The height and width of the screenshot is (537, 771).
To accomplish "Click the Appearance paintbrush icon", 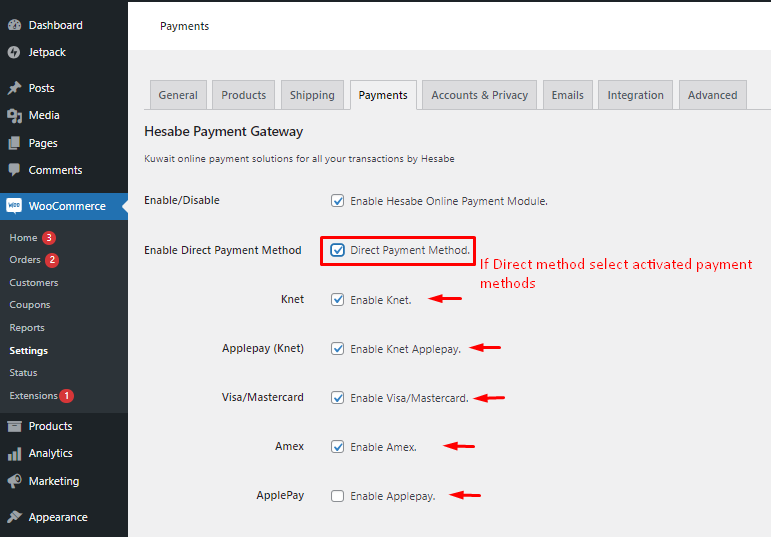I will tap(14, 517).
